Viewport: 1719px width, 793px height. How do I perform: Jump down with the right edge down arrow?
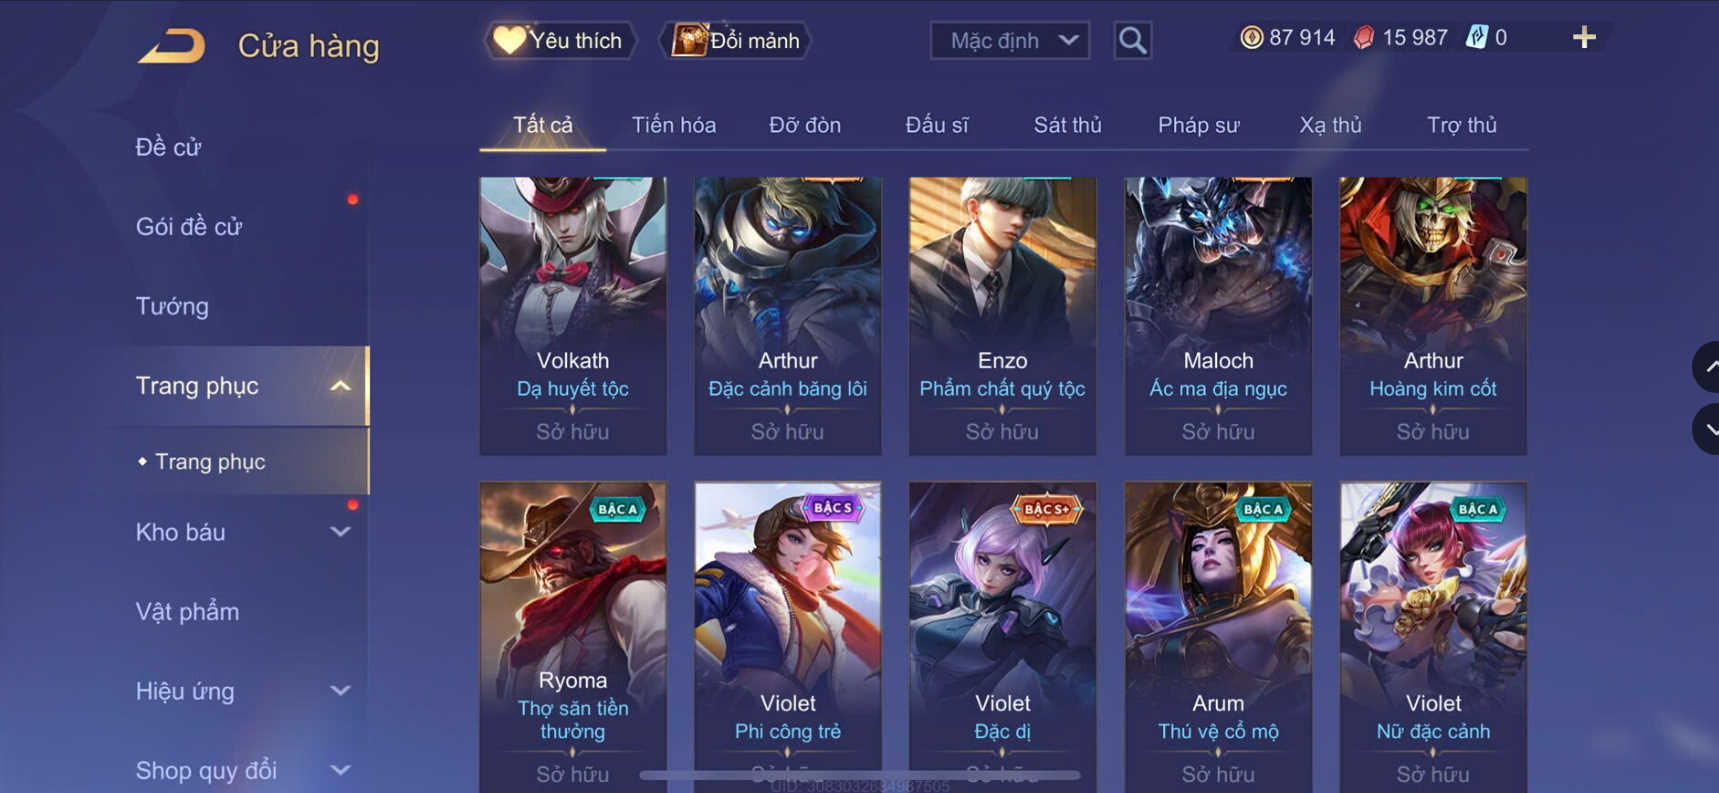pos(1708,429)
